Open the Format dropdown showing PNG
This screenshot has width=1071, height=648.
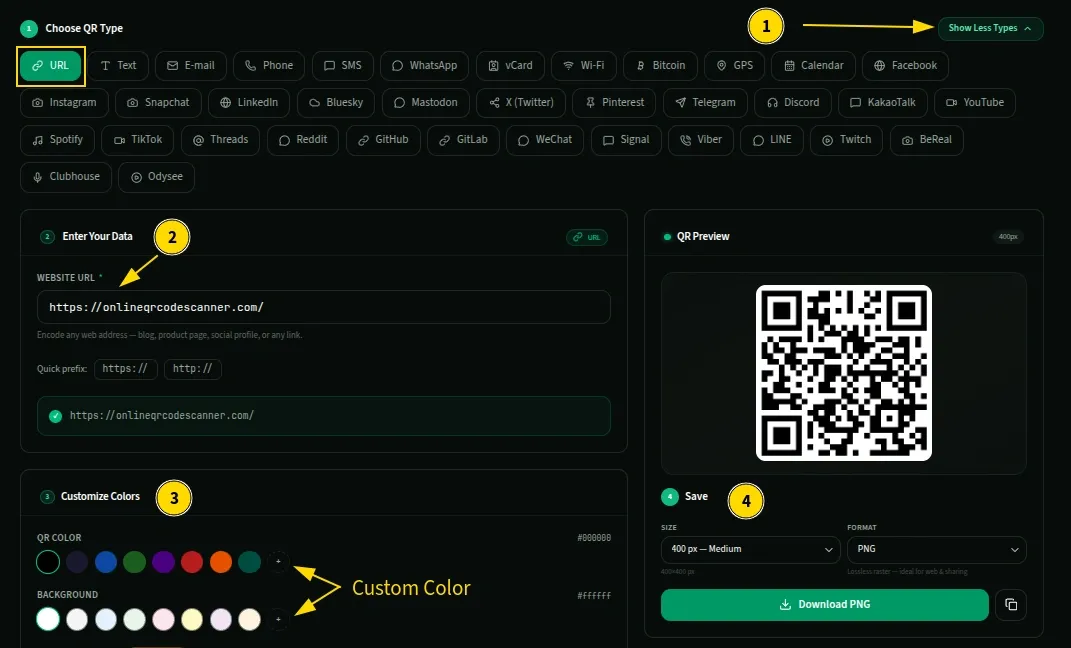click(936, 549)
